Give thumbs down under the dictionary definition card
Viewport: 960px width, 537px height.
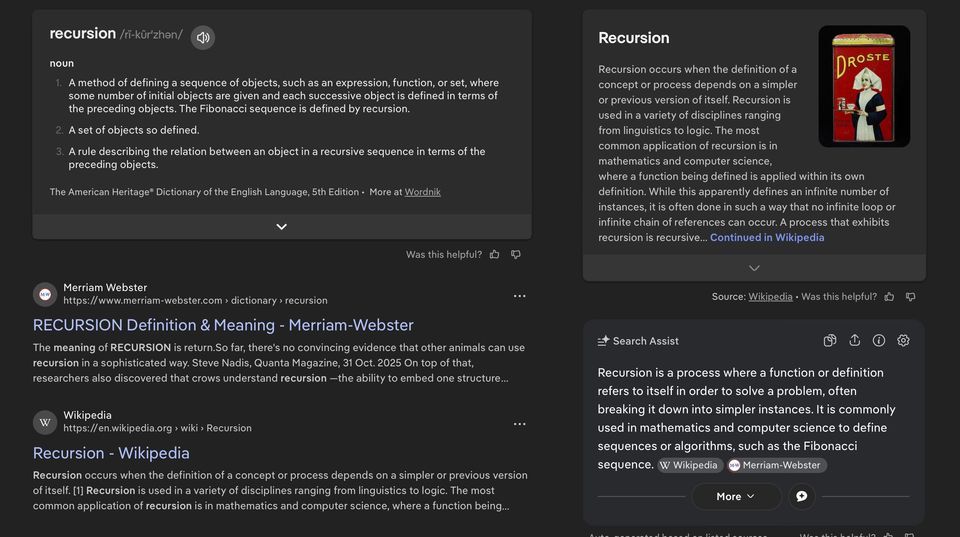pyautogui.click(x=516, y=254)
